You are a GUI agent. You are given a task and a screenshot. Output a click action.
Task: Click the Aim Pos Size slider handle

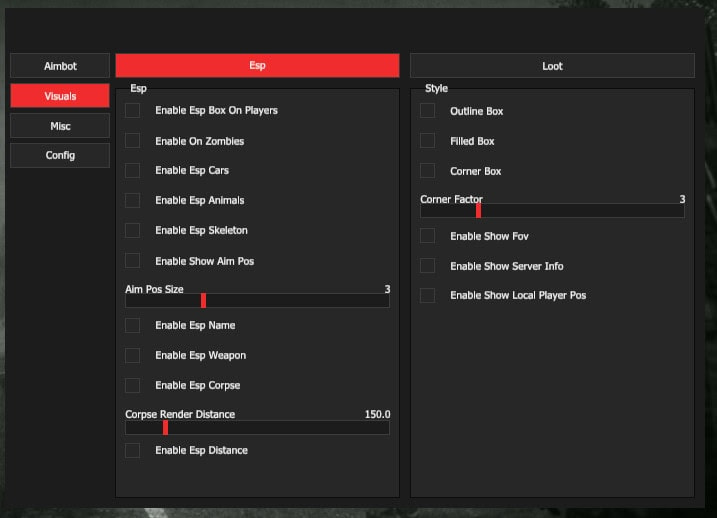click(203, 300)
